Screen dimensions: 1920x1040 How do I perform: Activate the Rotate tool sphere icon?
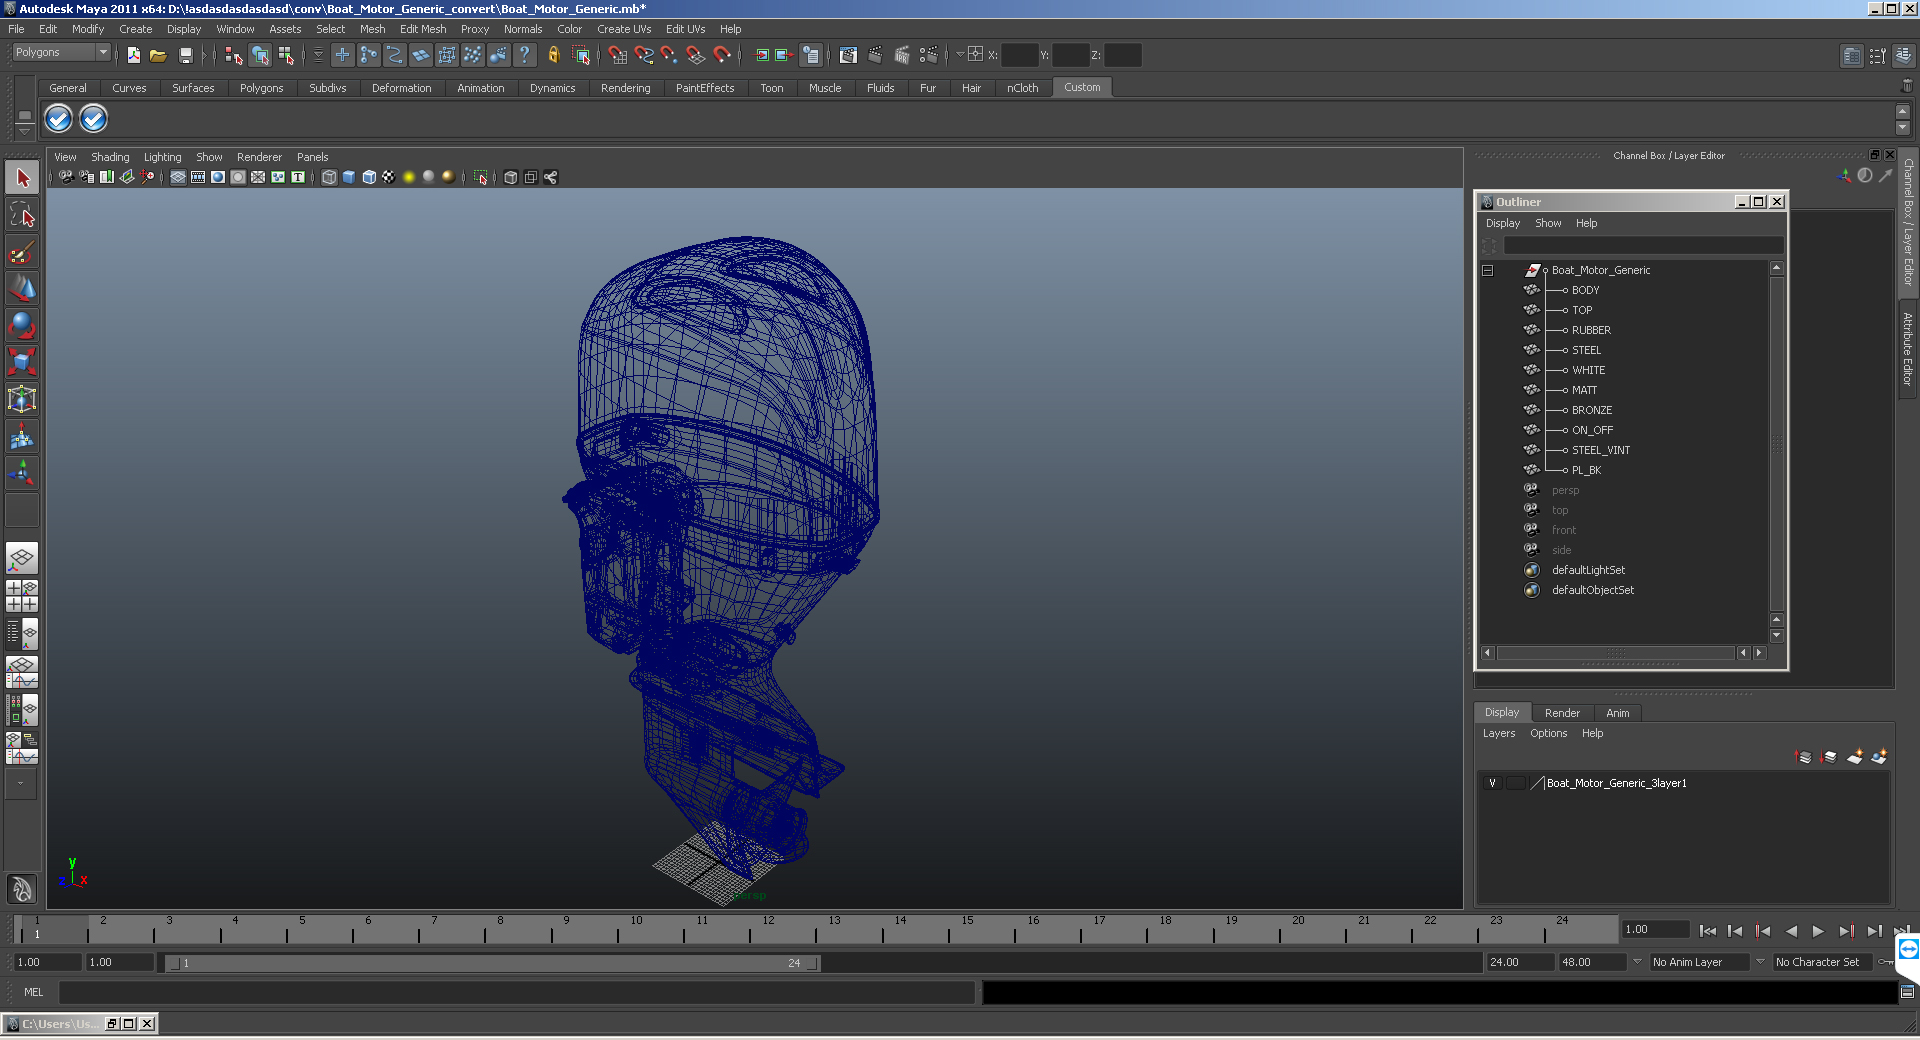22,325
